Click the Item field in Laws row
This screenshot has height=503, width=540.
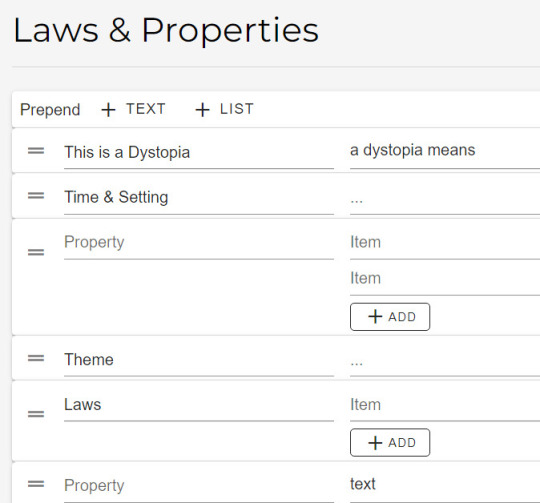point(445,405)
